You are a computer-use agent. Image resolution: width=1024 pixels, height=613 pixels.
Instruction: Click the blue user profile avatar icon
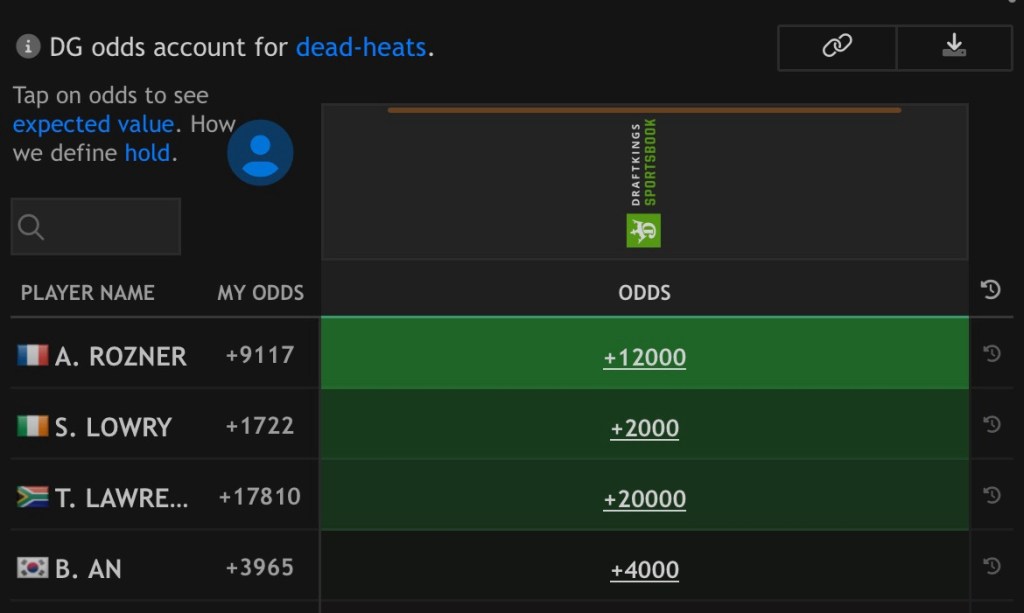260,153
